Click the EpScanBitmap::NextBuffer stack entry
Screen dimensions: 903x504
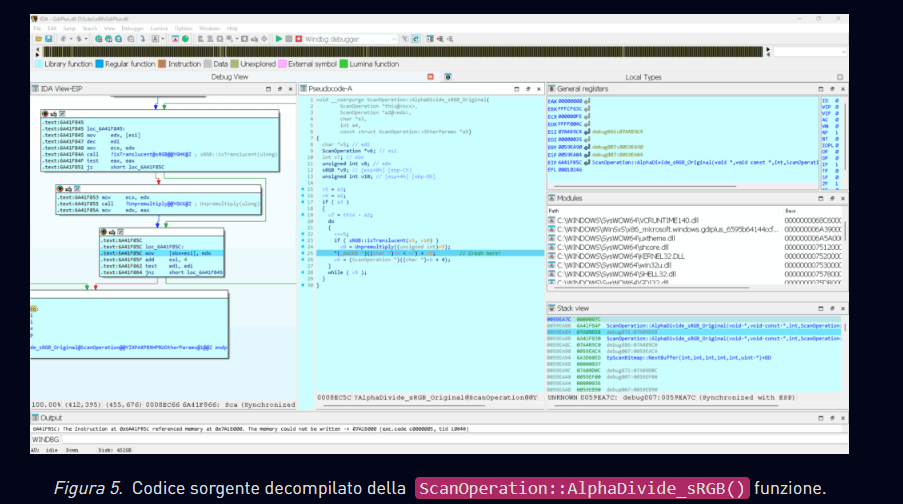pos(688,358)
